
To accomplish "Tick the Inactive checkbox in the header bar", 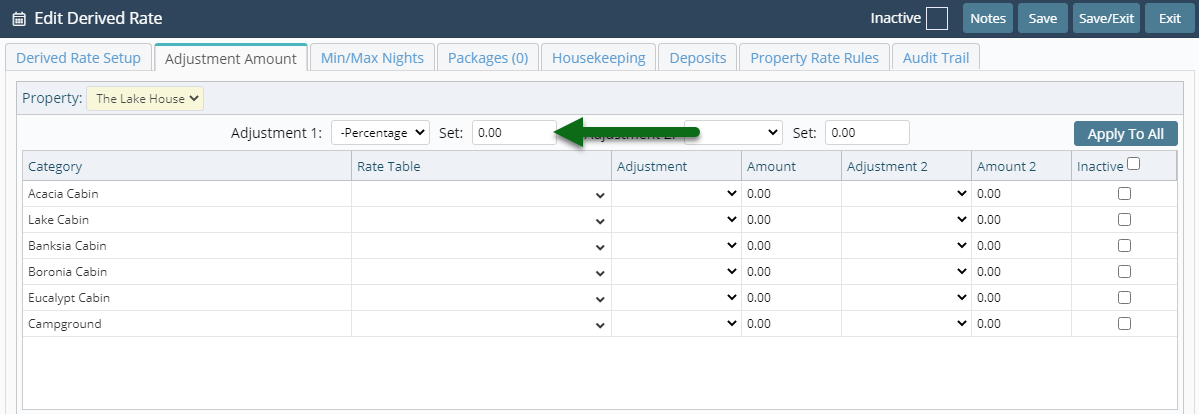I will click(937, 18).
